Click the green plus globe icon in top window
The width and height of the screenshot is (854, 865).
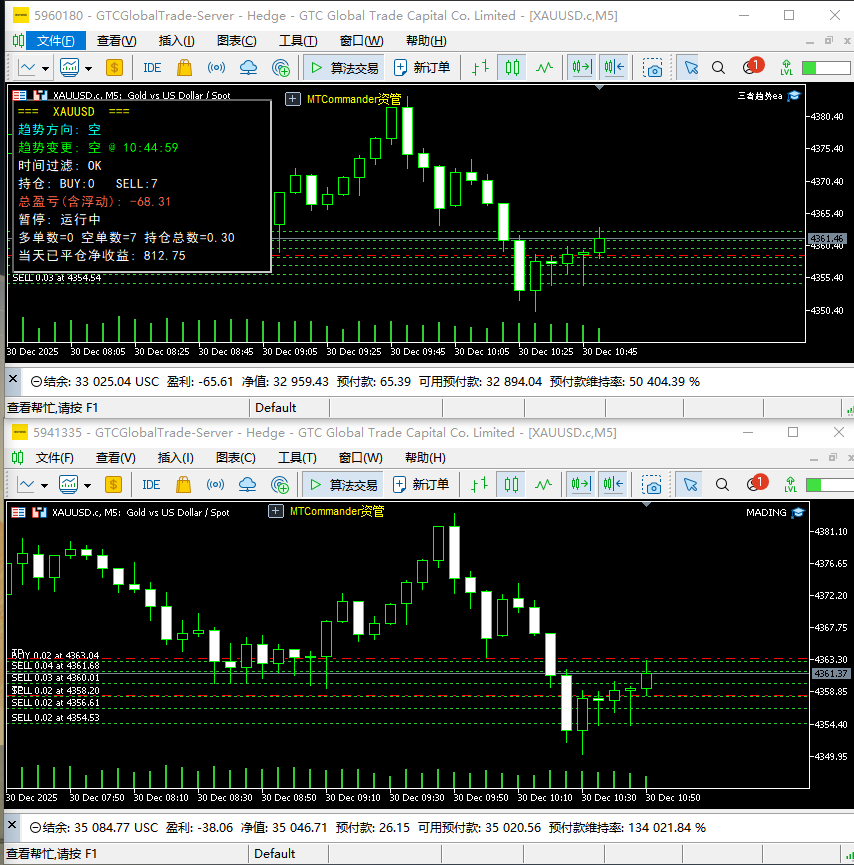click(x=281, y=68)
